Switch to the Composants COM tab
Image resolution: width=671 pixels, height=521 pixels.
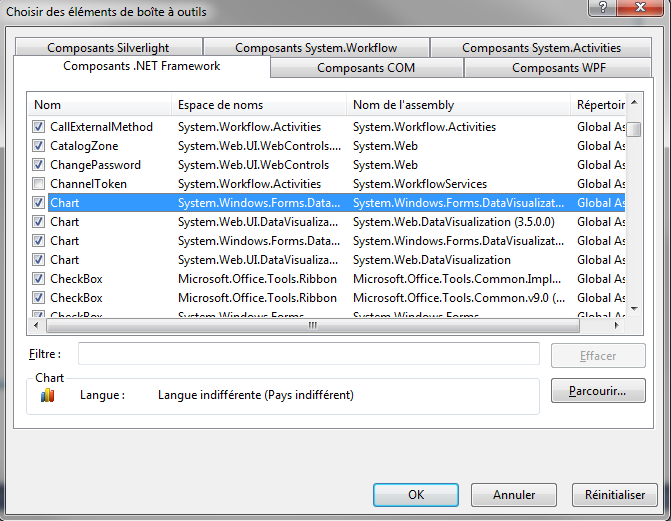click(x=366, y=68)
